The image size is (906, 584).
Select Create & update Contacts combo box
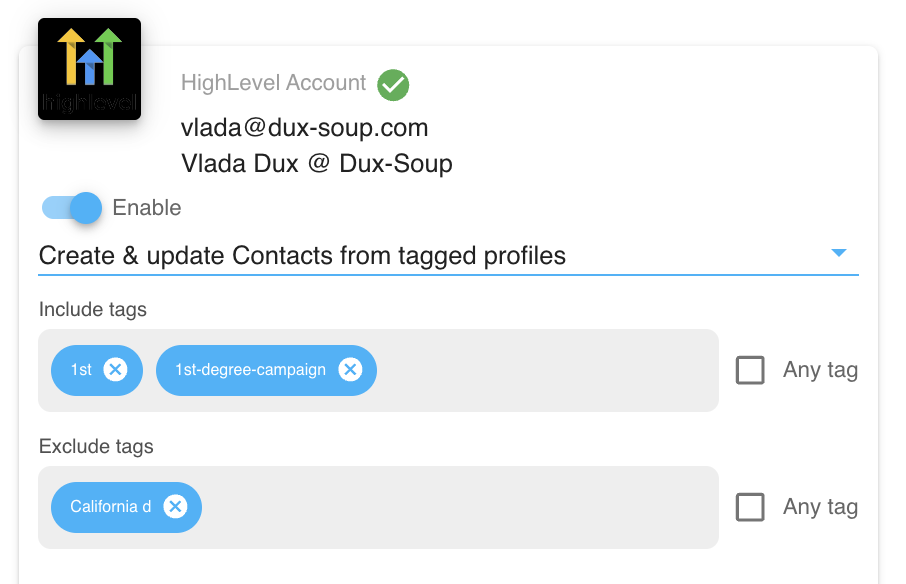pos(448,256)
